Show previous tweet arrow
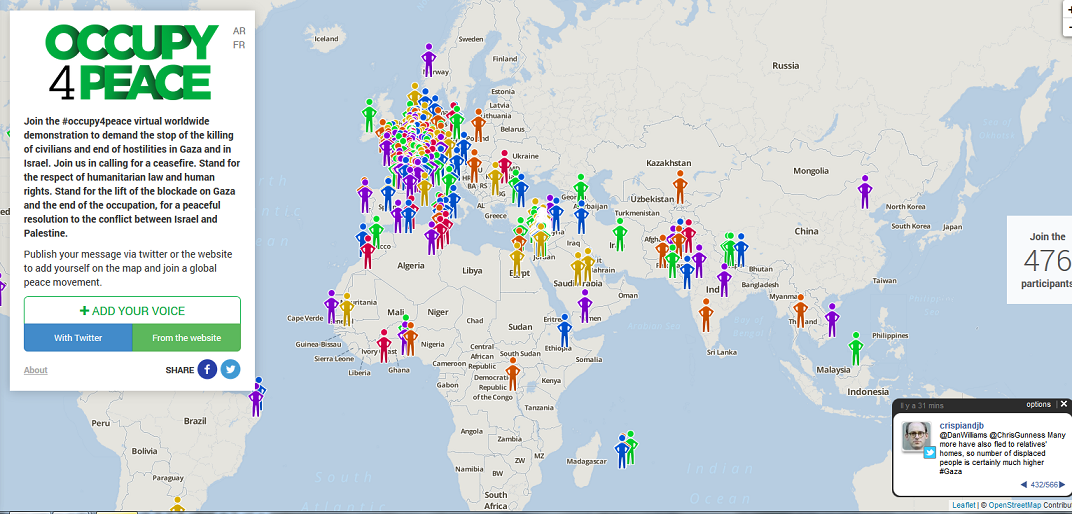 point(1023,485)
